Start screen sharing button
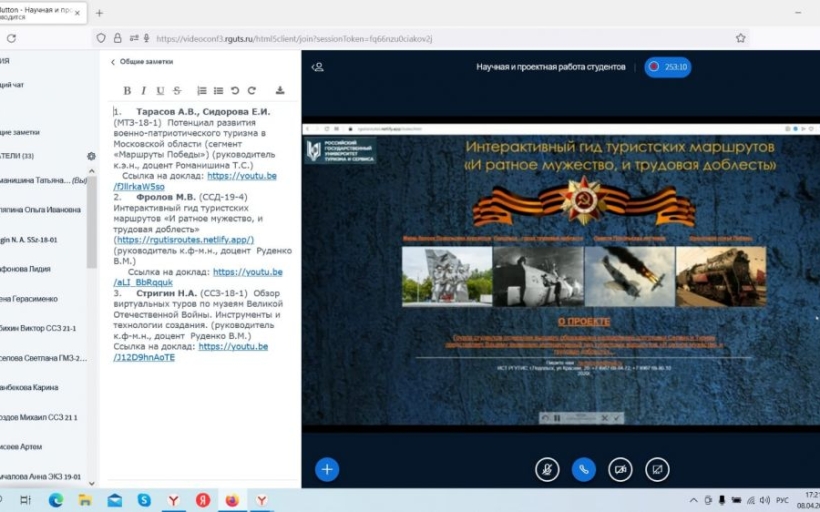The image size is (820, 512). click(x=657, y=469)
